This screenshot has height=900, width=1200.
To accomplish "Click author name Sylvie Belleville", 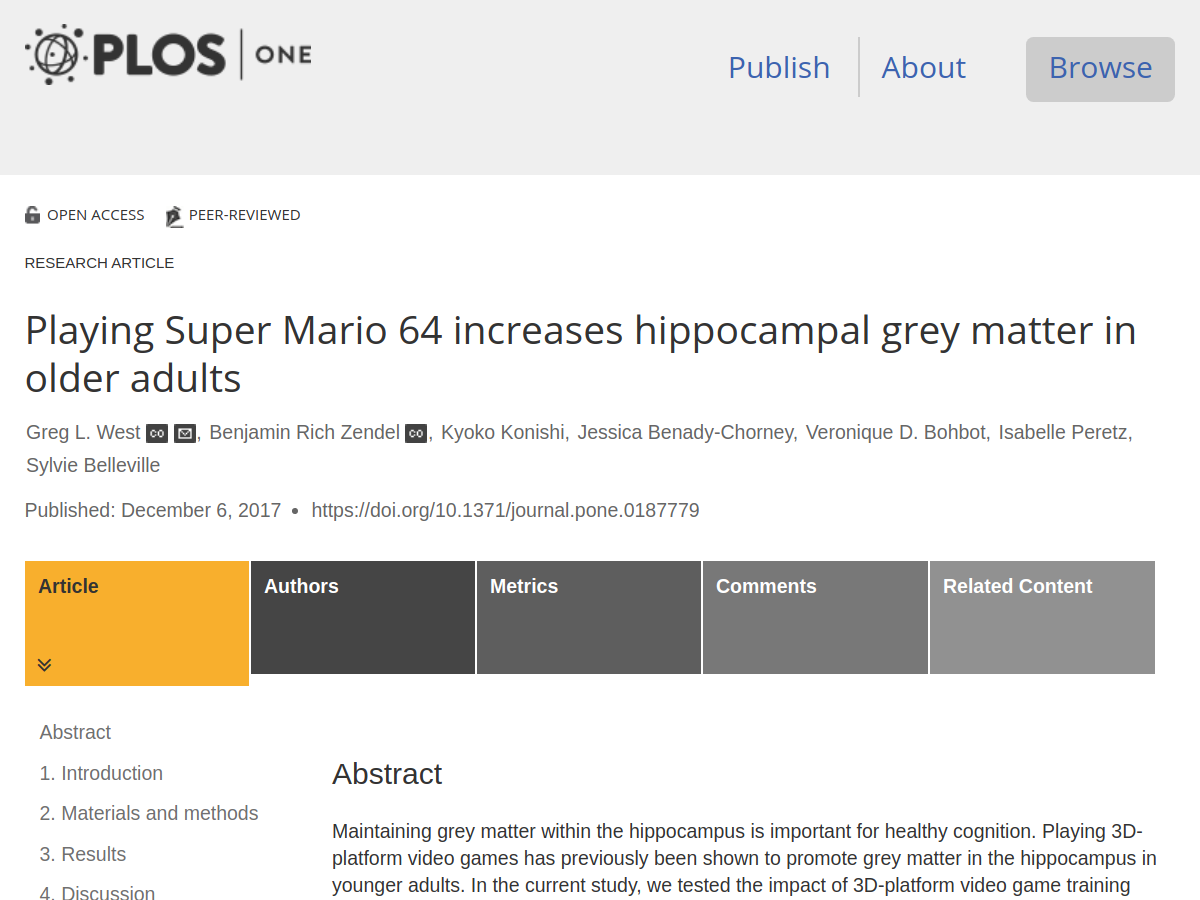I will click(x=93, y=465).
